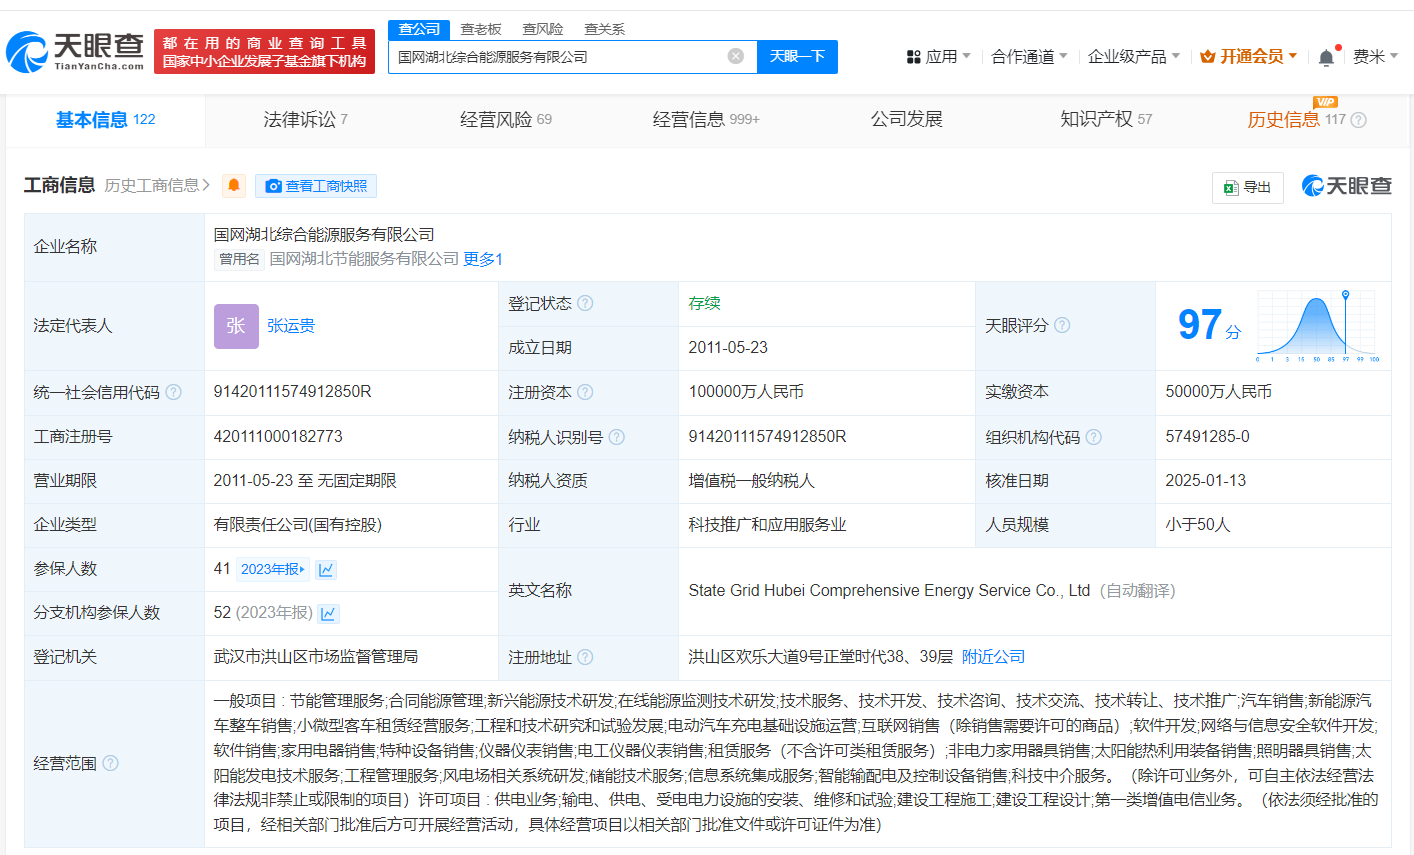Click help icon beside 历史信息 tab

(1358, 120)
